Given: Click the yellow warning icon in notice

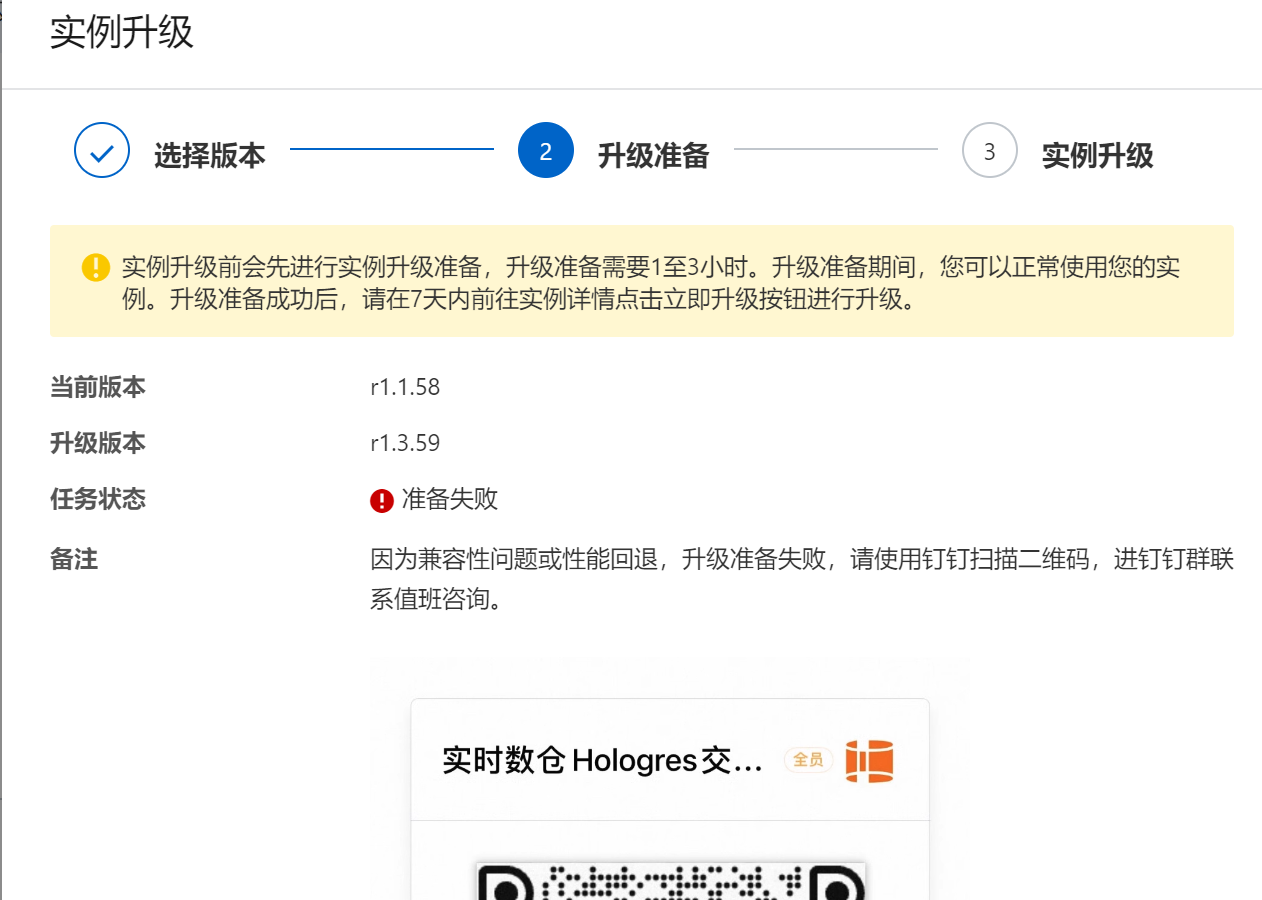Looking at the screenshot, I should pyautogui.click(x=96, y=267).
